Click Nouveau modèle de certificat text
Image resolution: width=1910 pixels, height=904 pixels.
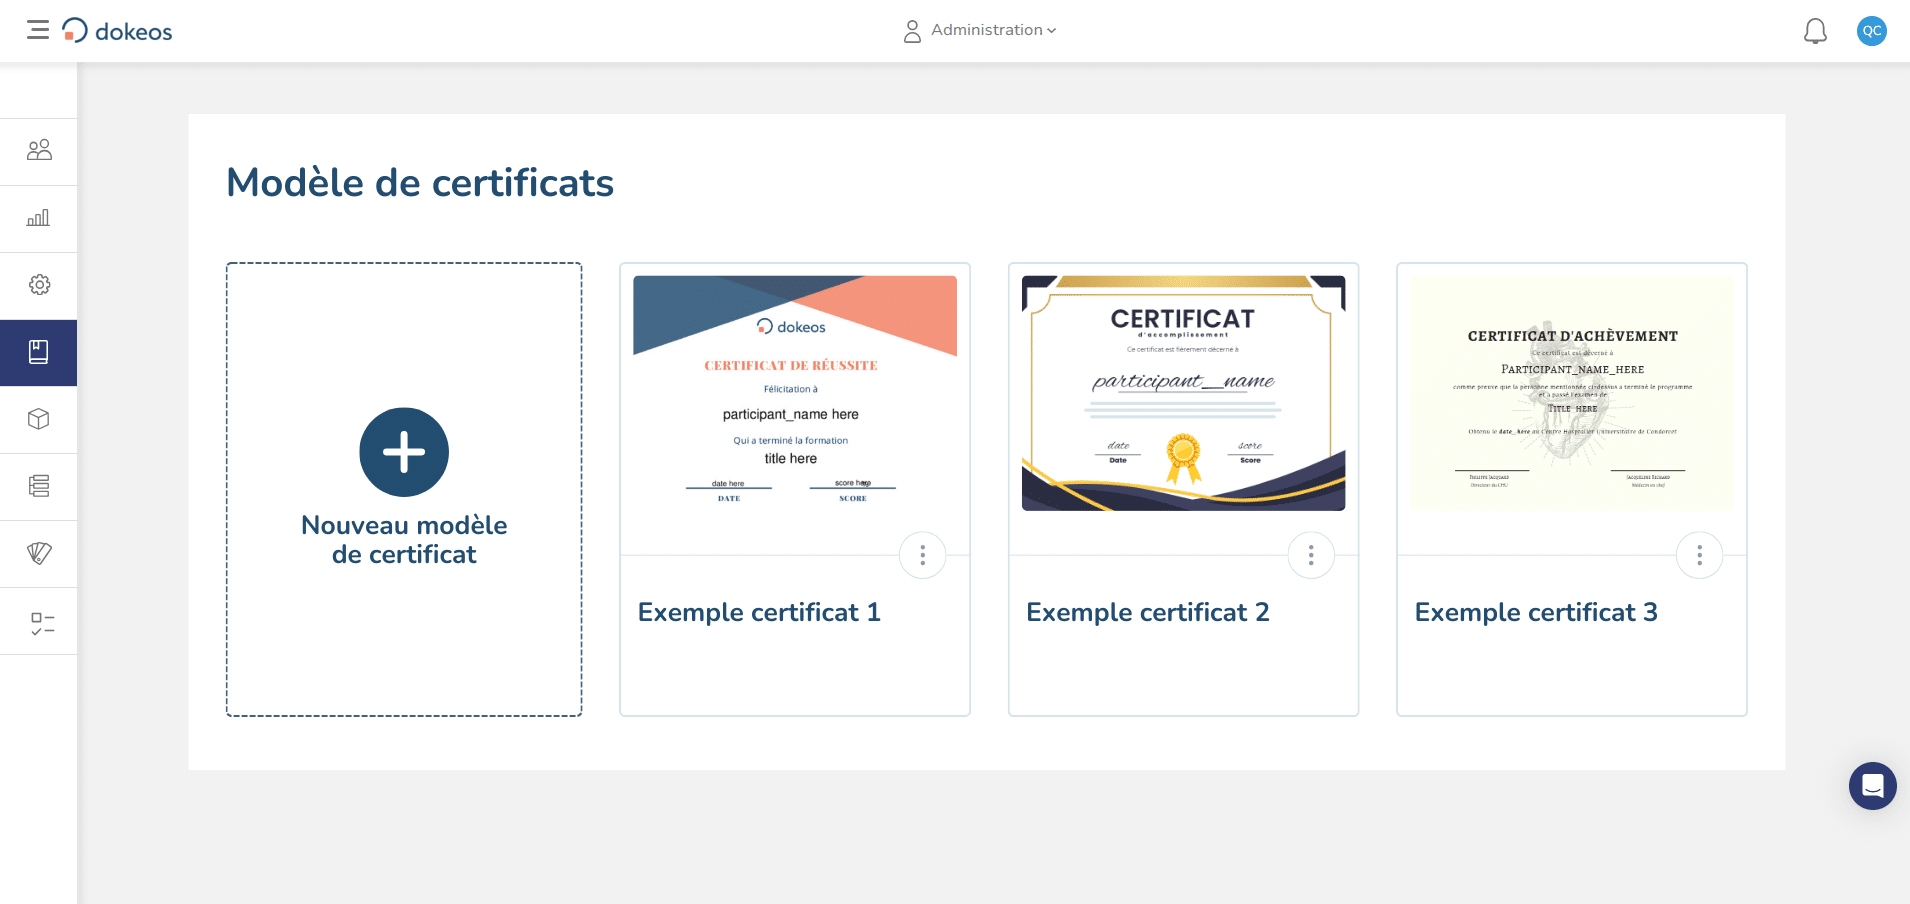[x=404, y=540]
